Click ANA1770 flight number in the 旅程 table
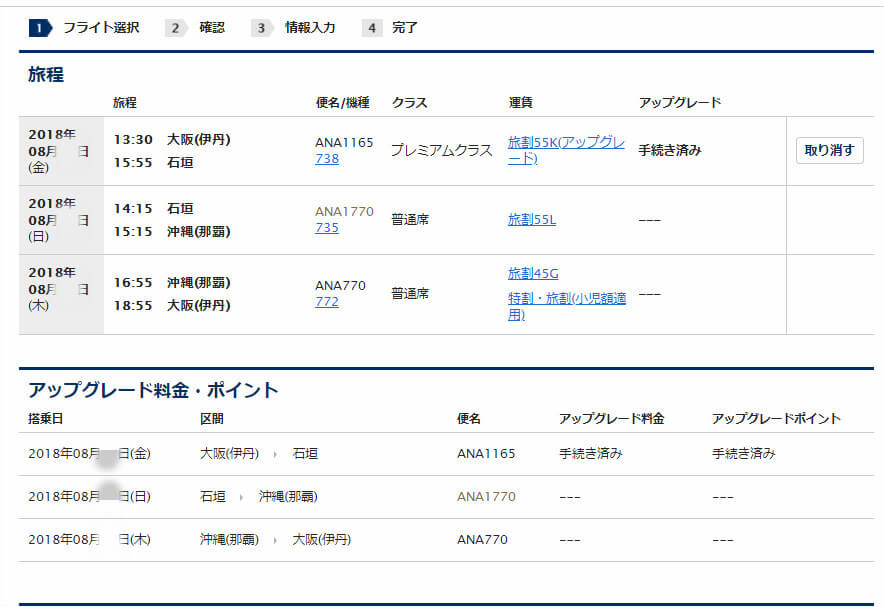The height and width of the screenshot is (607, 884). [x=344, y=211]
